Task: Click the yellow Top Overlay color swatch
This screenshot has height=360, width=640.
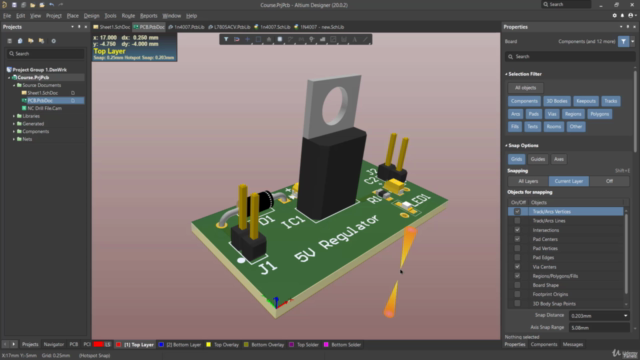Action: [x=209, y=344]
